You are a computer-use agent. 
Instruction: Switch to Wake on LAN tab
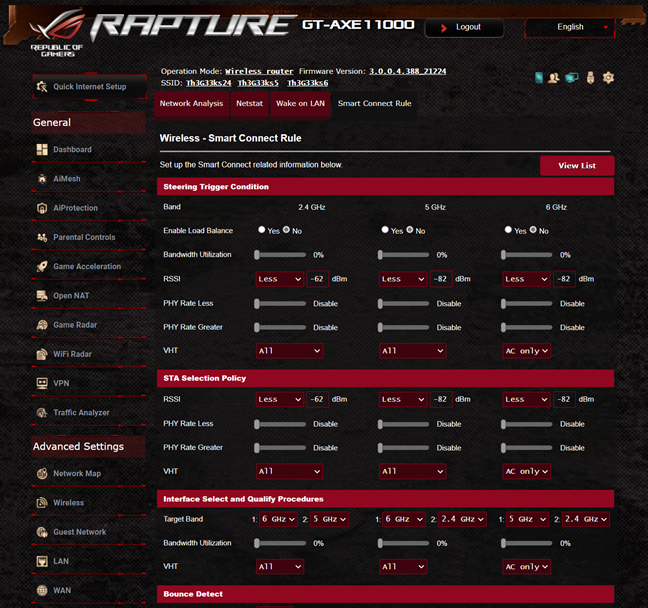coord(300,104)
